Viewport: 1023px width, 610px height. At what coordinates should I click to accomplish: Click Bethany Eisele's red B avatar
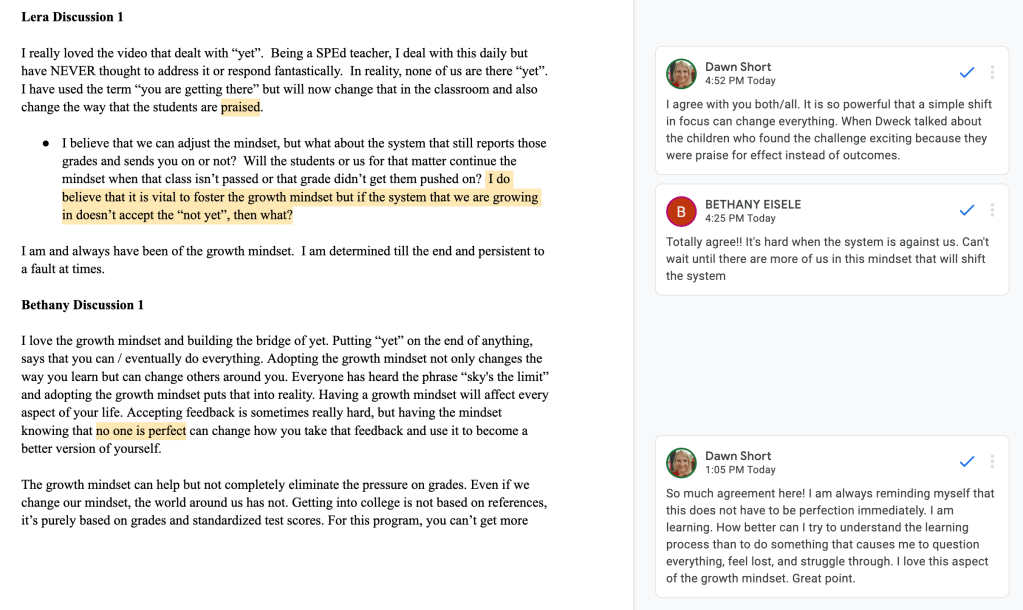(x=682, y=211)
